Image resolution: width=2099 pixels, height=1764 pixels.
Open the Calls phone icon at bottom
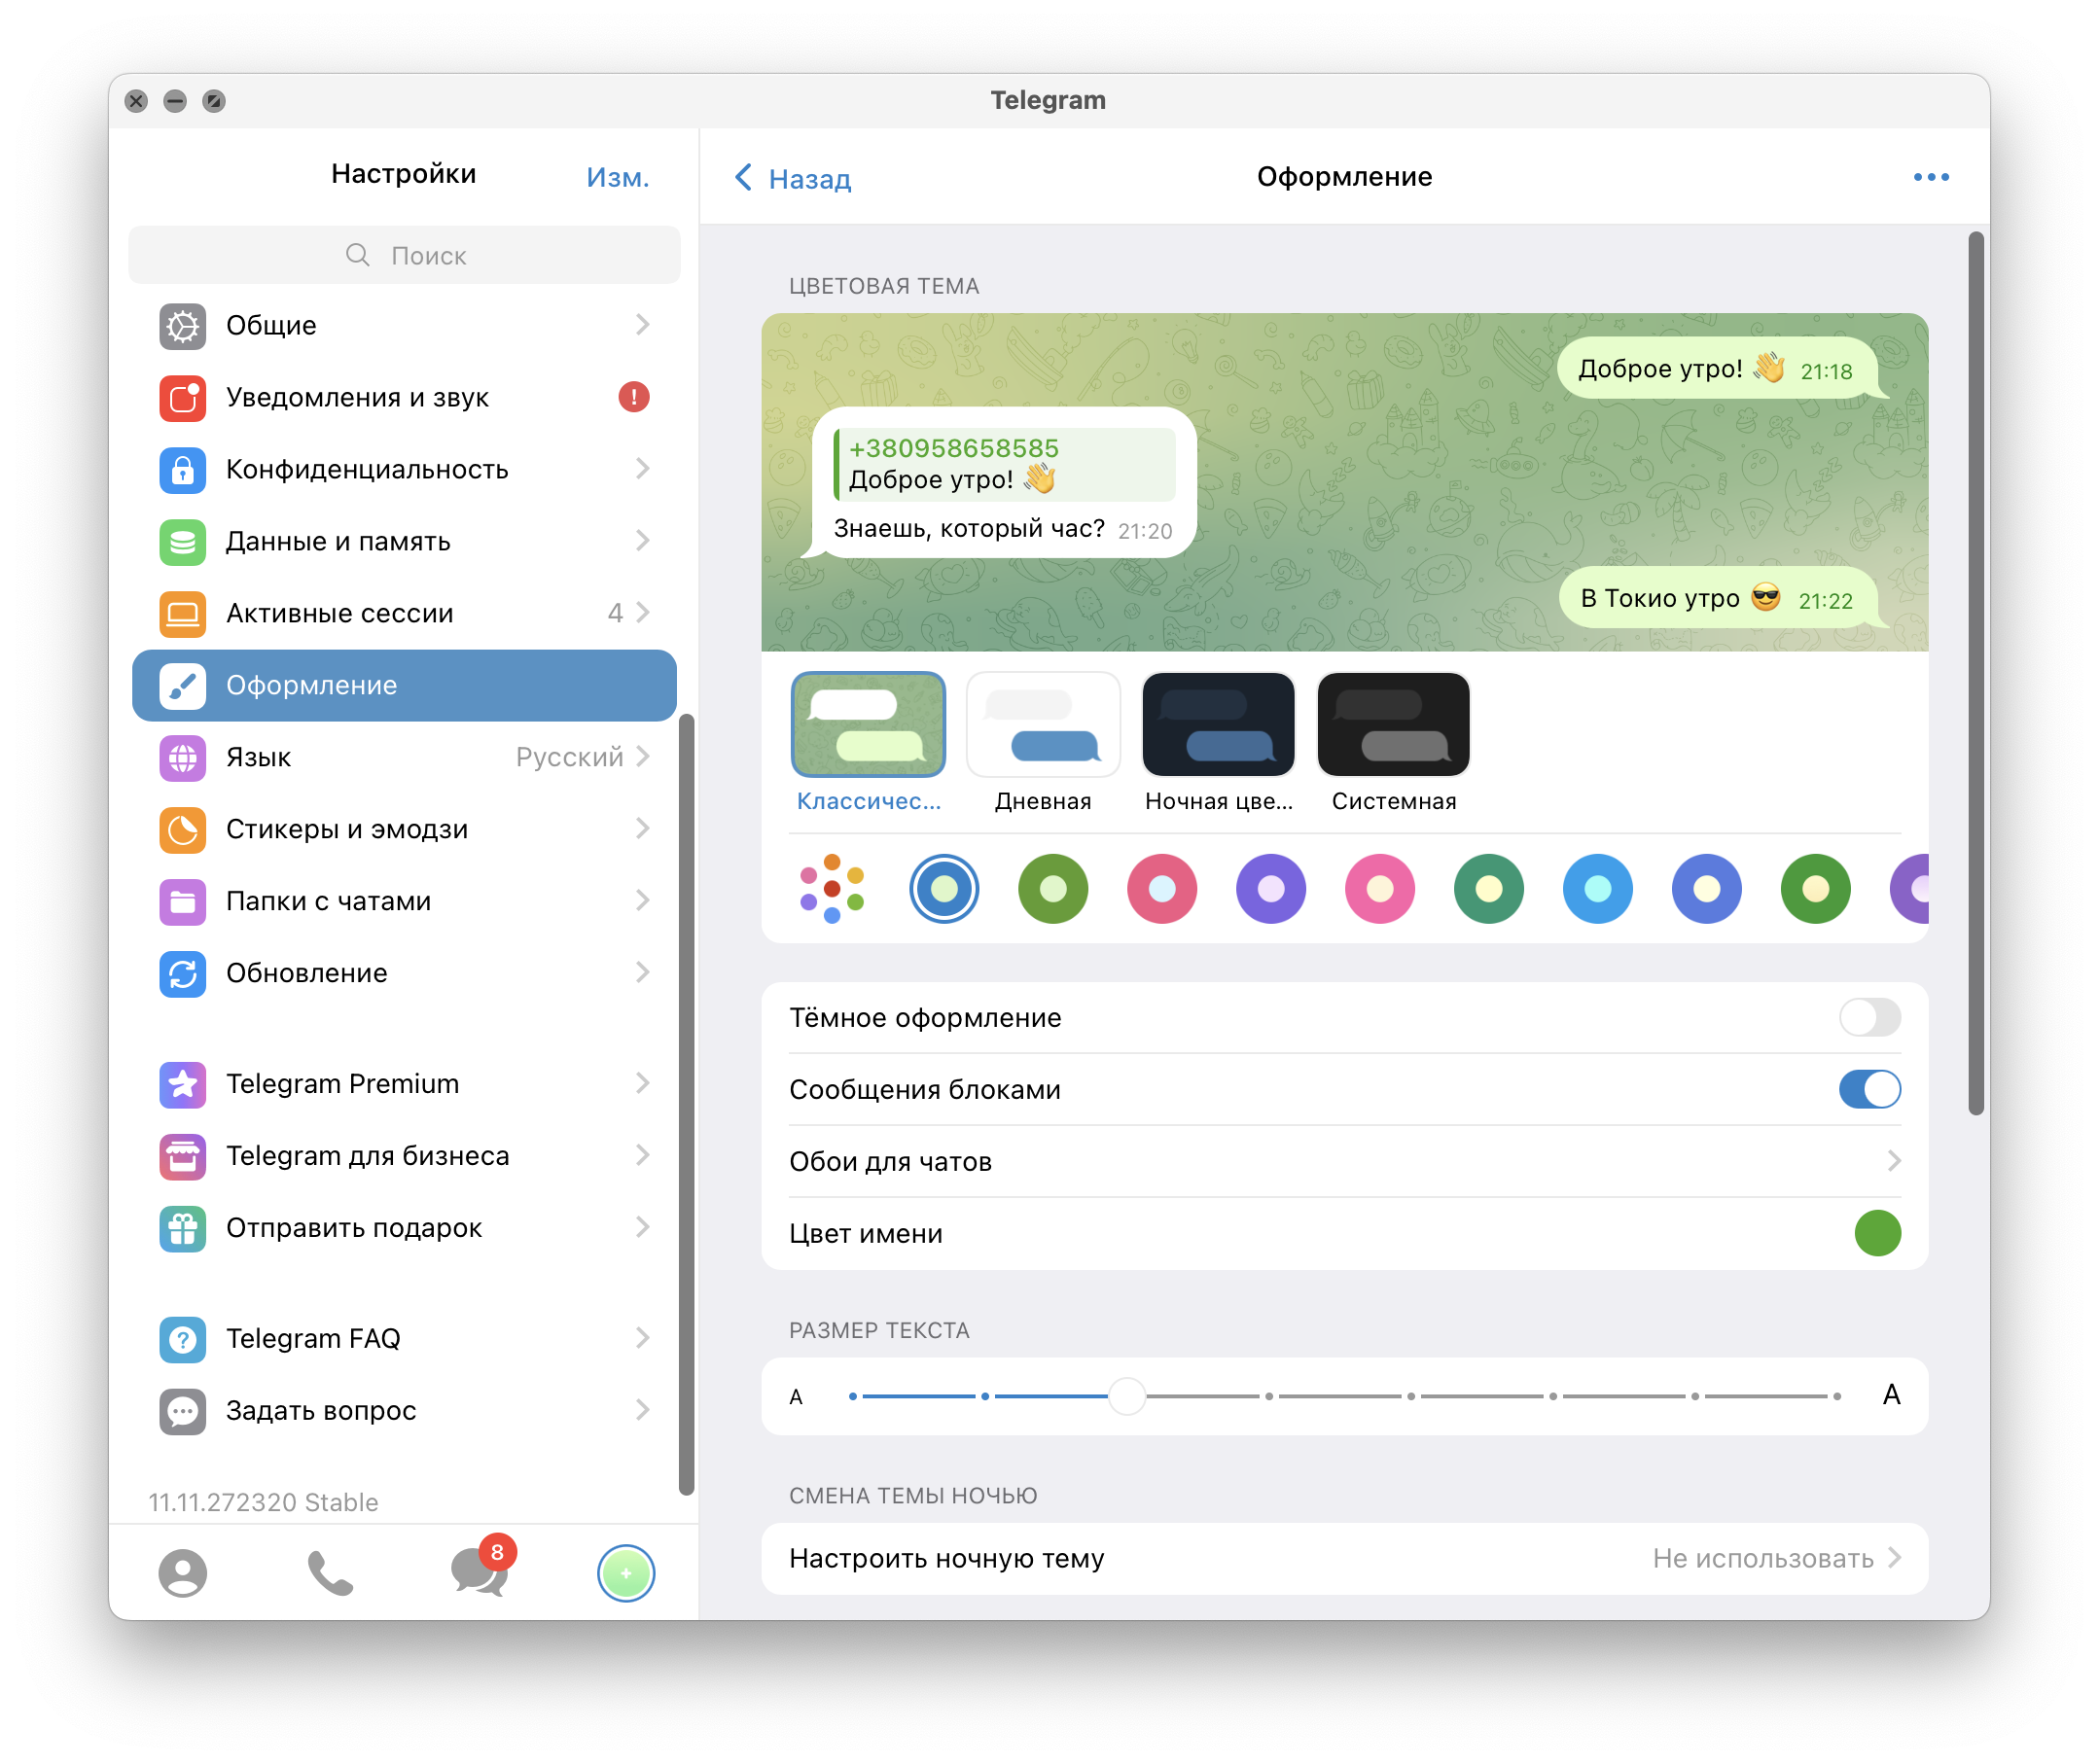[x=330, y=1572]
